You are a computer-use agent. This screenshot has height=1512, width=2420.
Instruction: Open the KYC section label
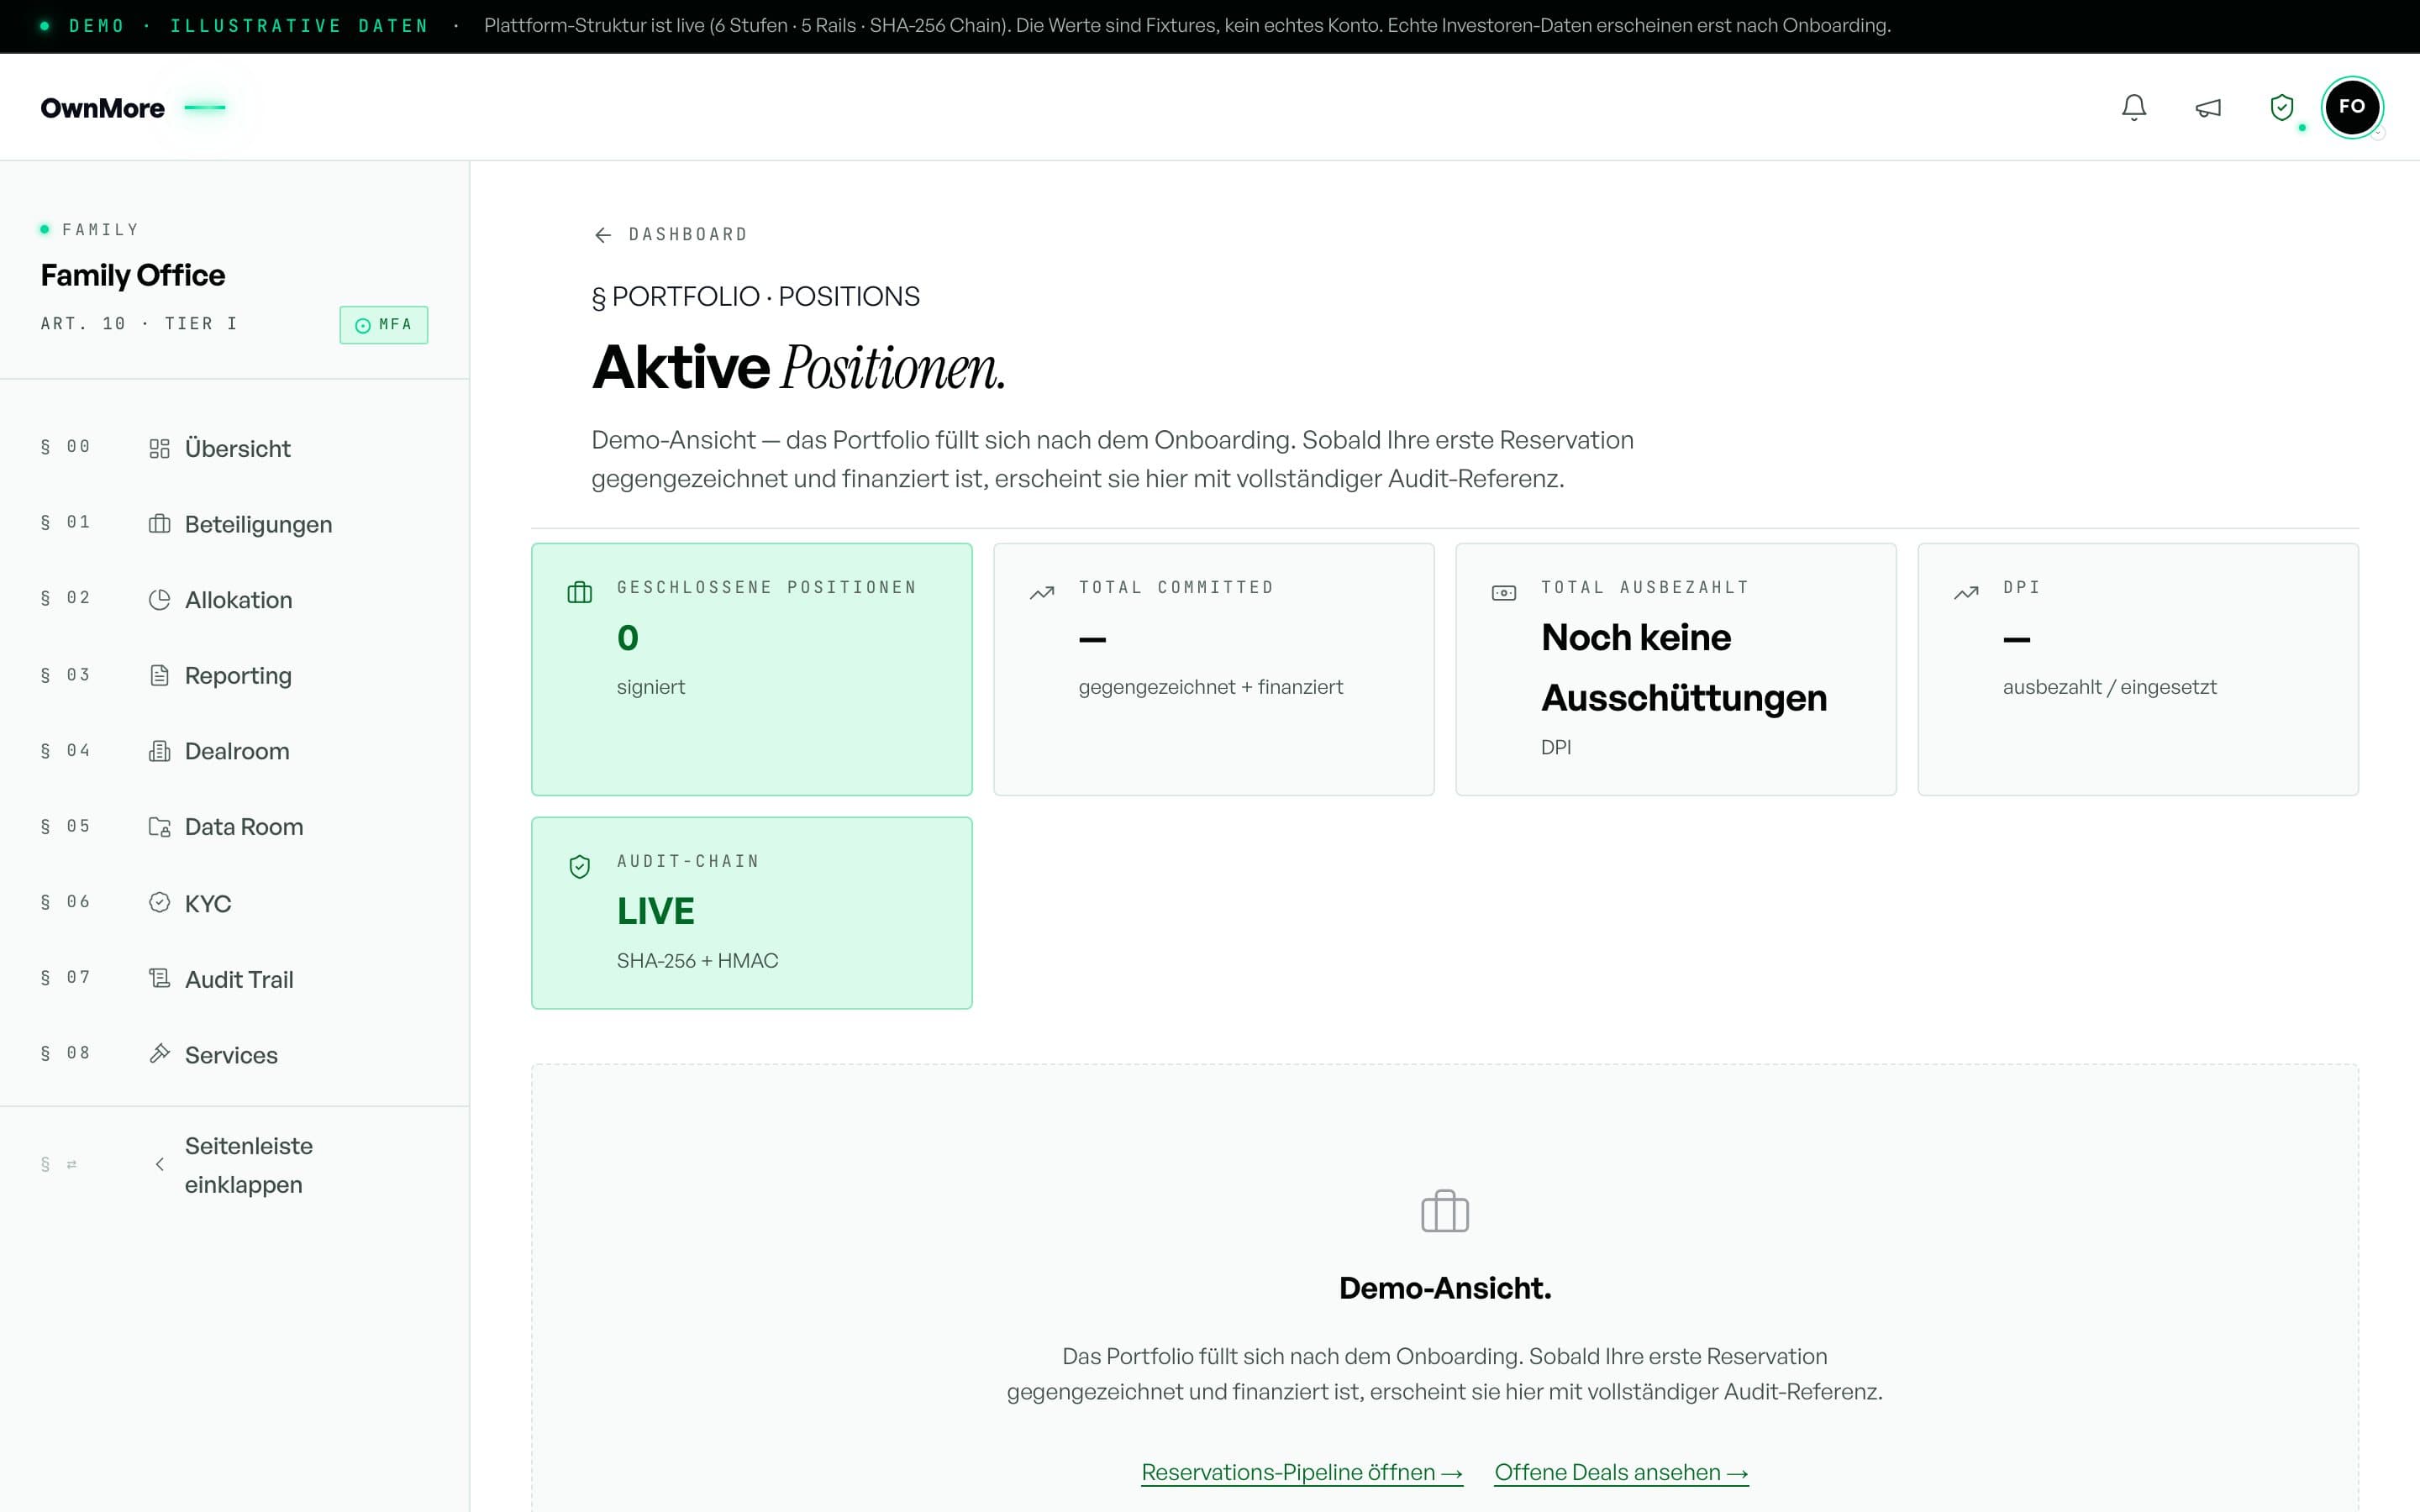point(208,903)
